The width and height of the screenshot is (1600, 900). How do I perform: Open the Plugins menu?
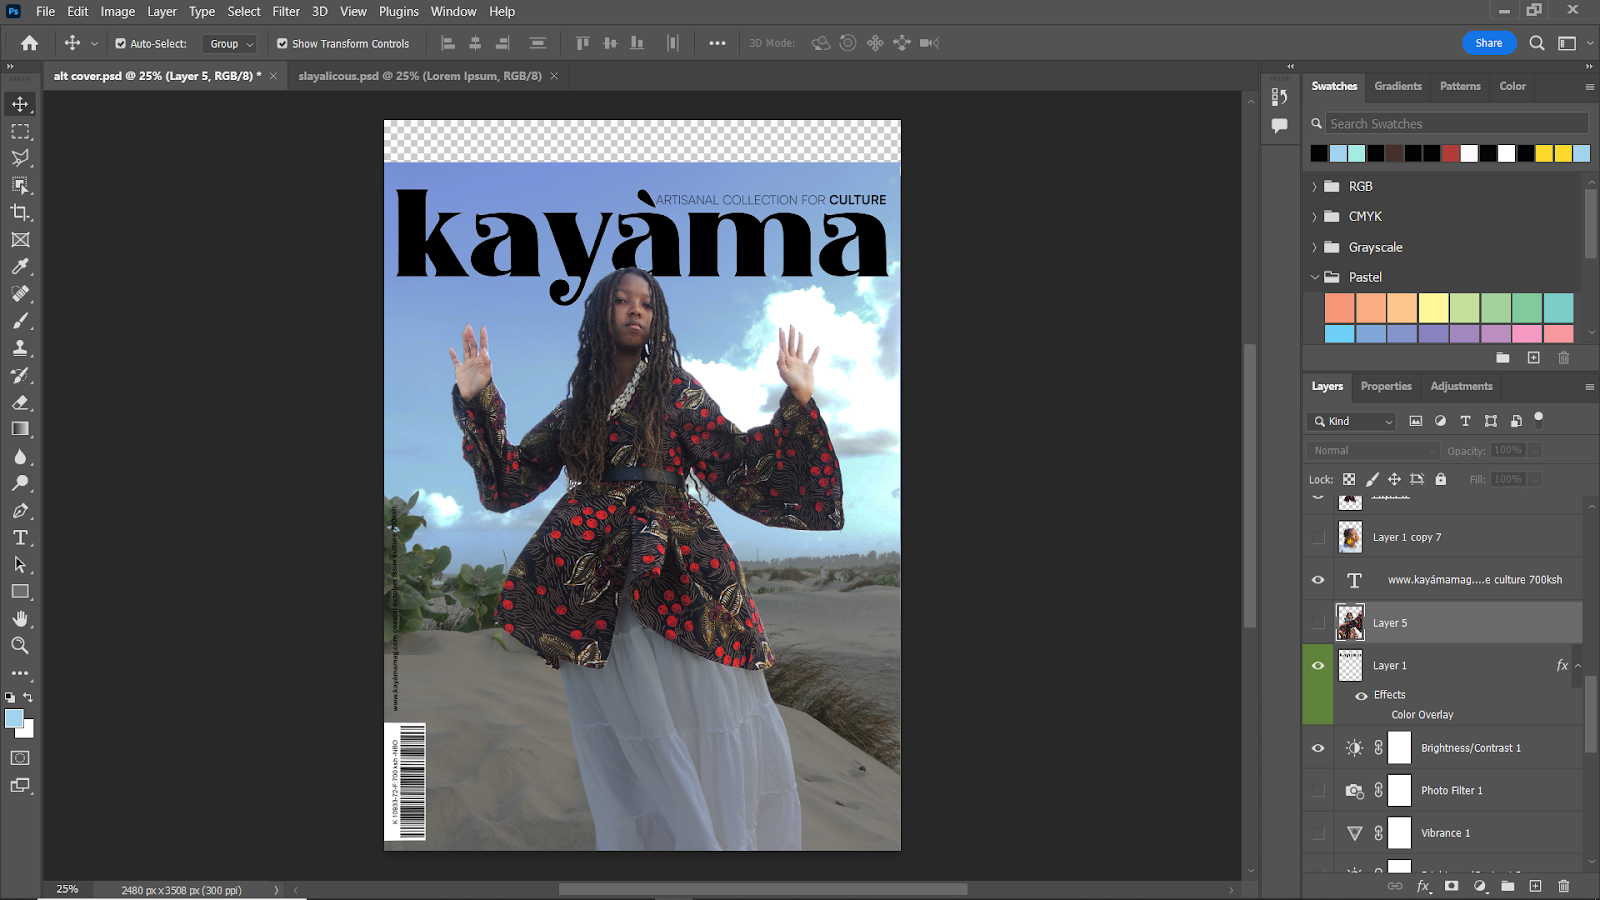tap(399, 12)
